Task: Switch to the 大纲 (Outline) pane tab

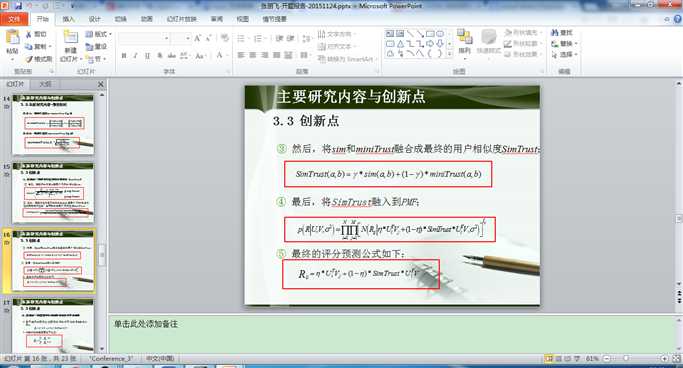Action: coord(45,84)
